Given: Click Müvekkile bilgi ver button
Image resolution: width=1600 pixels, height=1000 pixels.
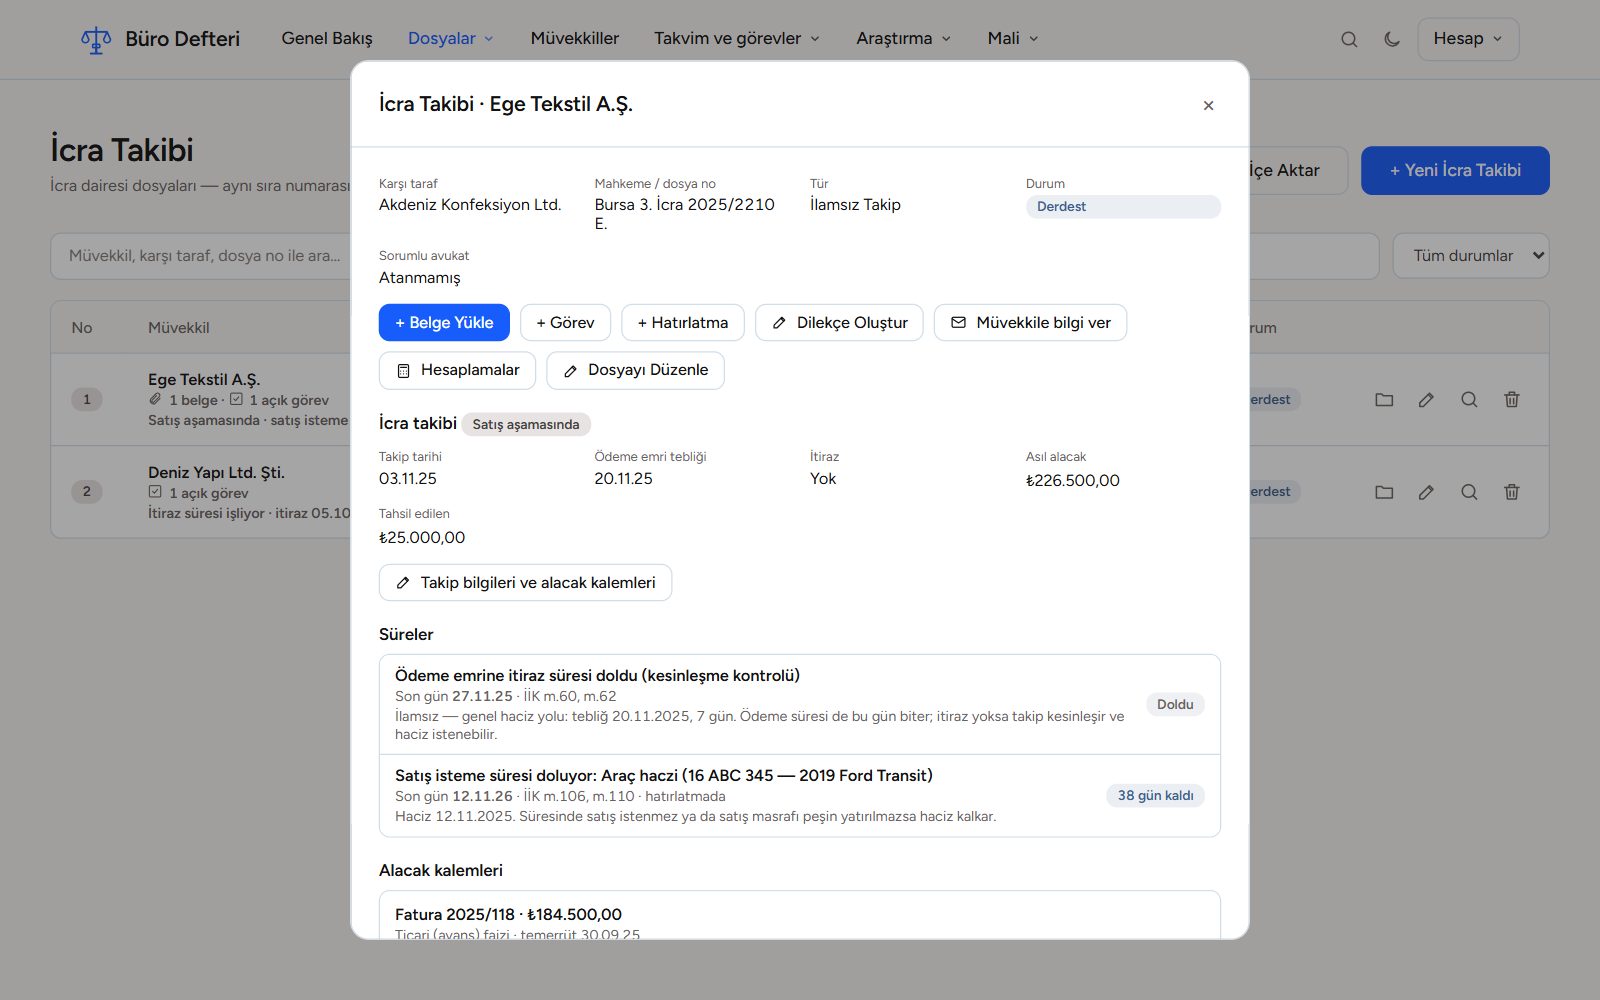Looking at the screenshot, I should pos(1030,322).
